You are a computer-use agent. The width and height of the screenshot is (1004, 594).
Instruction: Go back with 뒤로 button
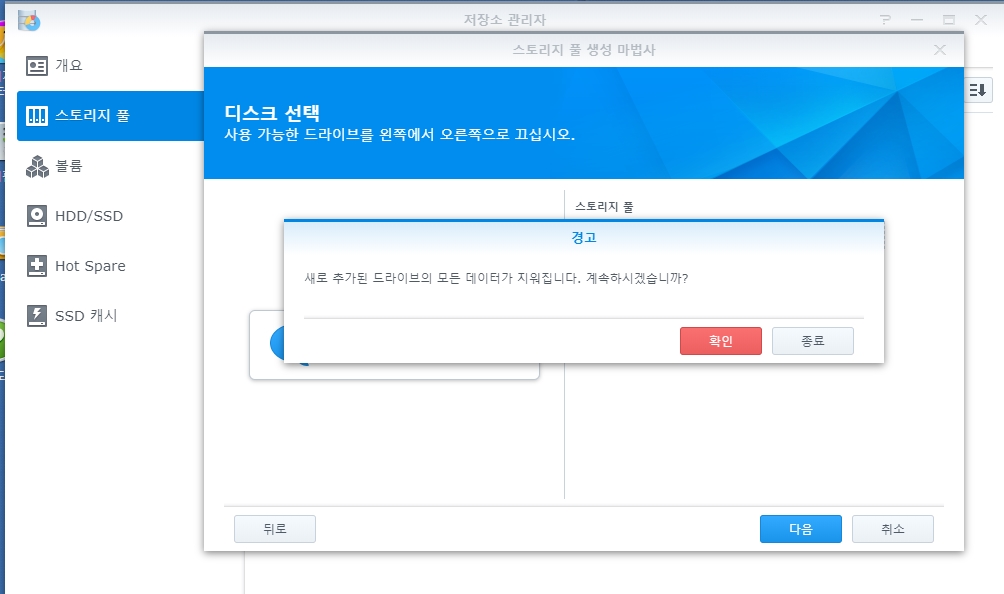pyautogui.click(x=275, y=529)
